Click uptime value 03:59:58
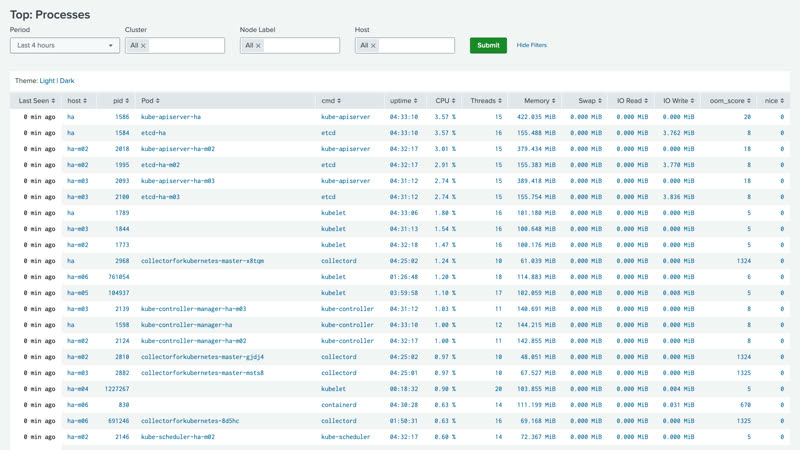Screen dimensions: 800x450 tap(404, 293)
